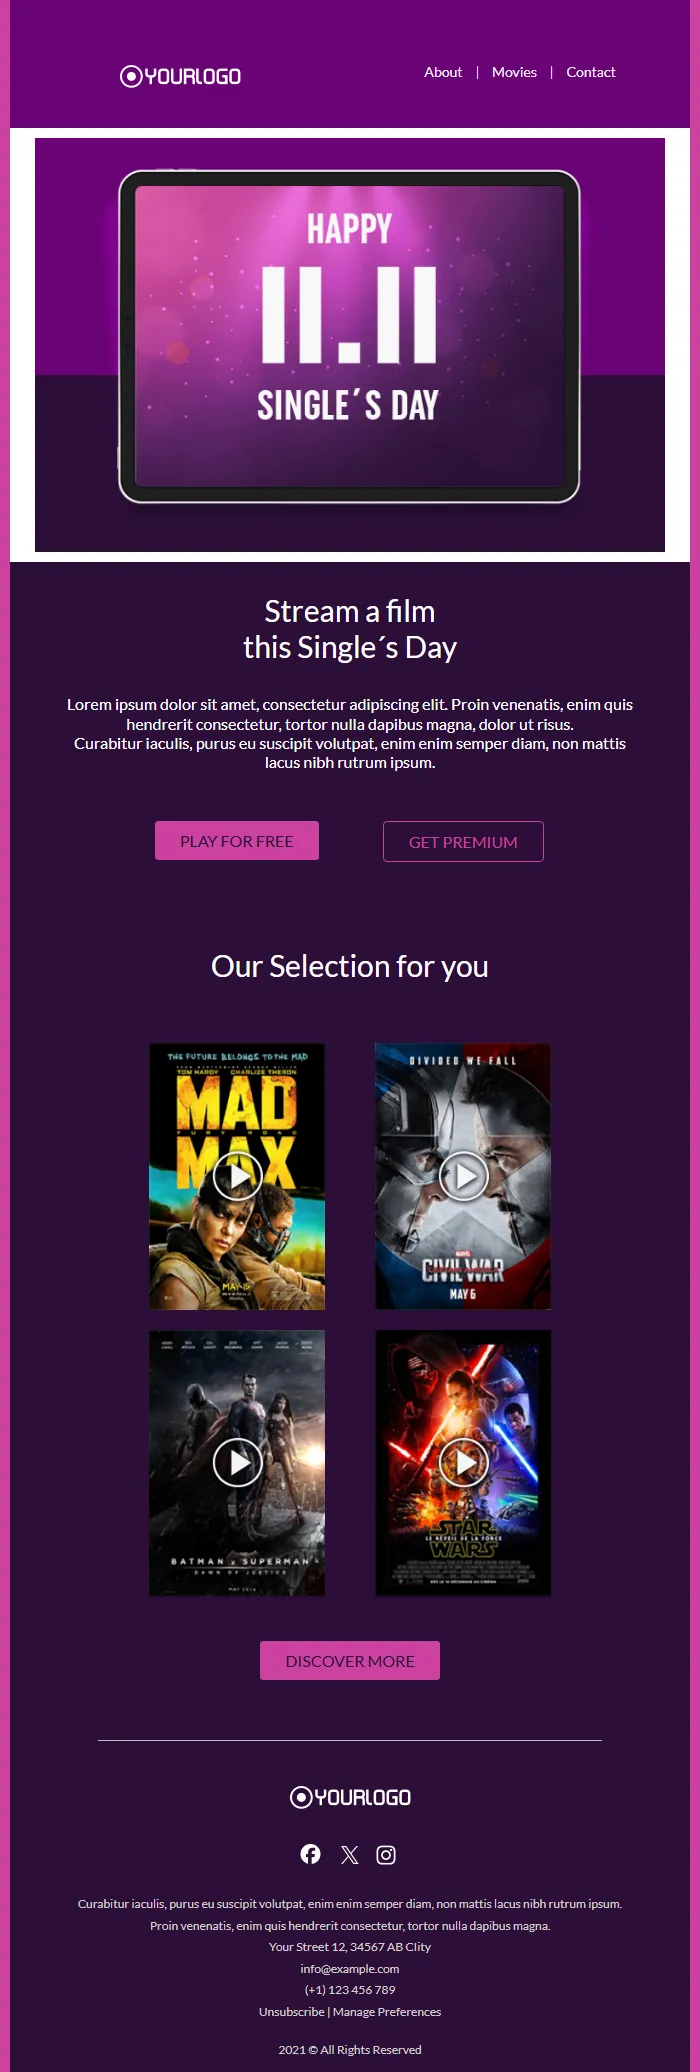Click the Single's Day tablet banner image
This screenshot has height=2072, width=700.
pos(350,345)
